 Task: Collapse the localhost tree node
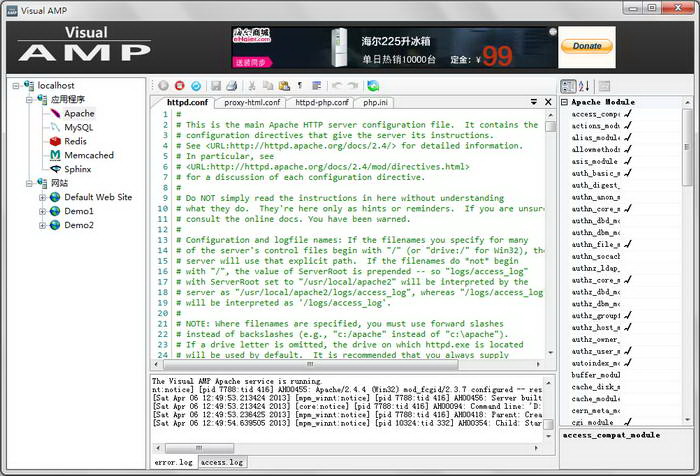(16, 85)
